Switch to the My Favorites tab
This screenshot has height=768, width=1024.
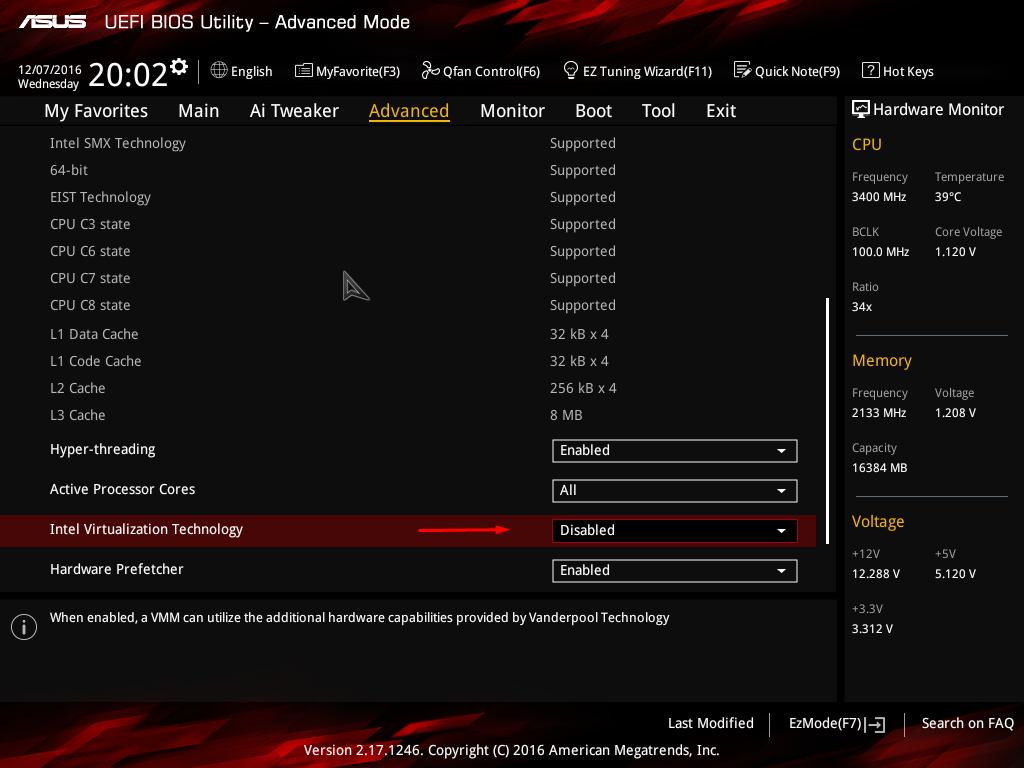coord(96,111)
